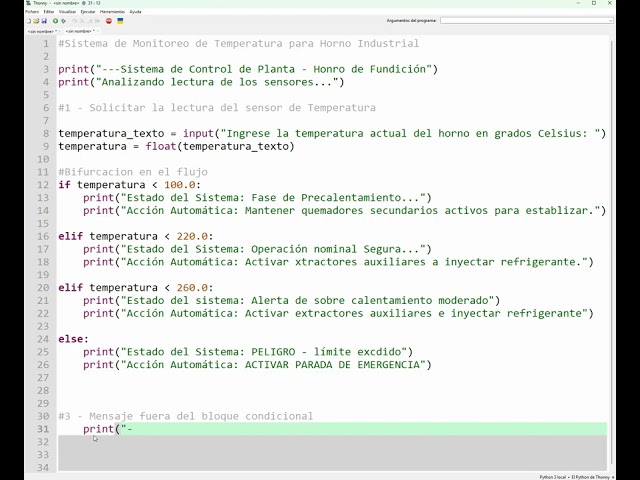Click the Step out debugger icon

click(x=90, y=21)
